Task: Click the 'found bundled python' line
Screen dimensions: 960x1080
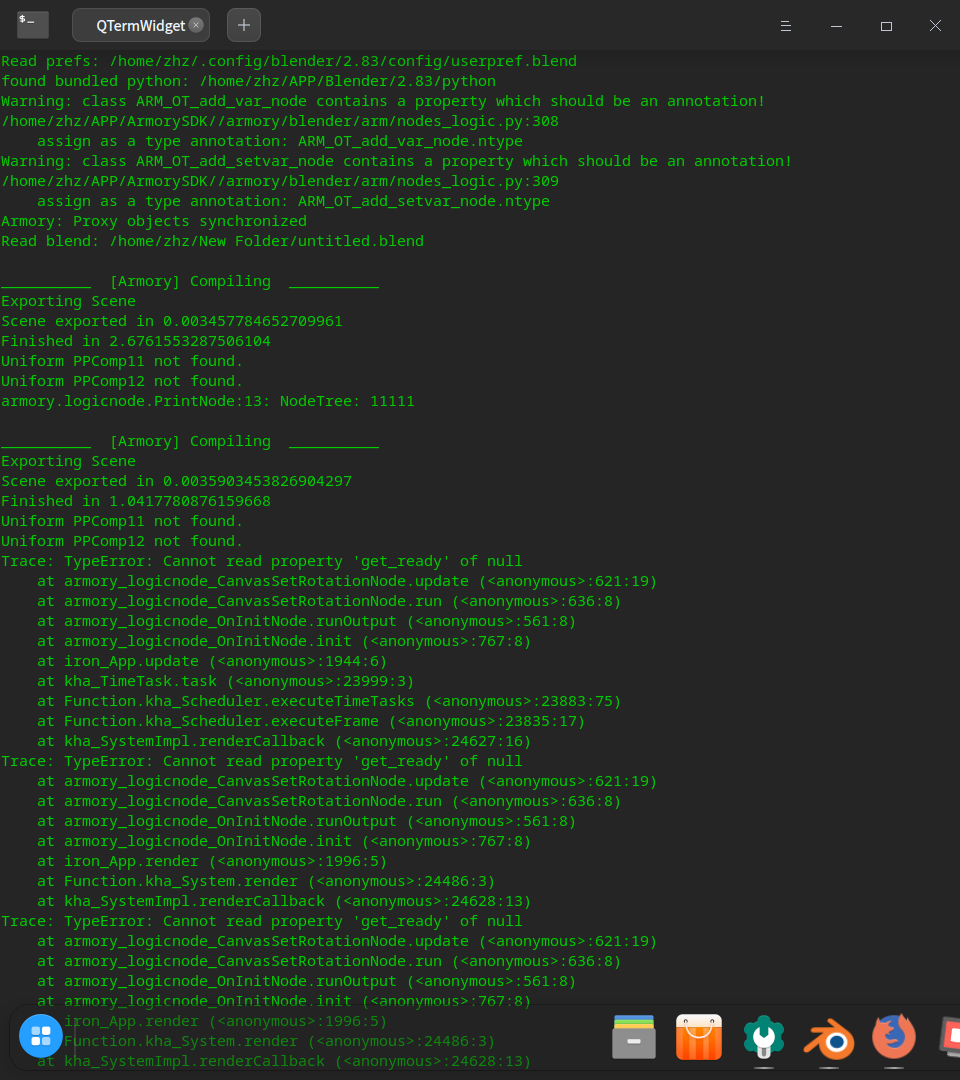Action: pyautogui.click(x=249, y=81)
